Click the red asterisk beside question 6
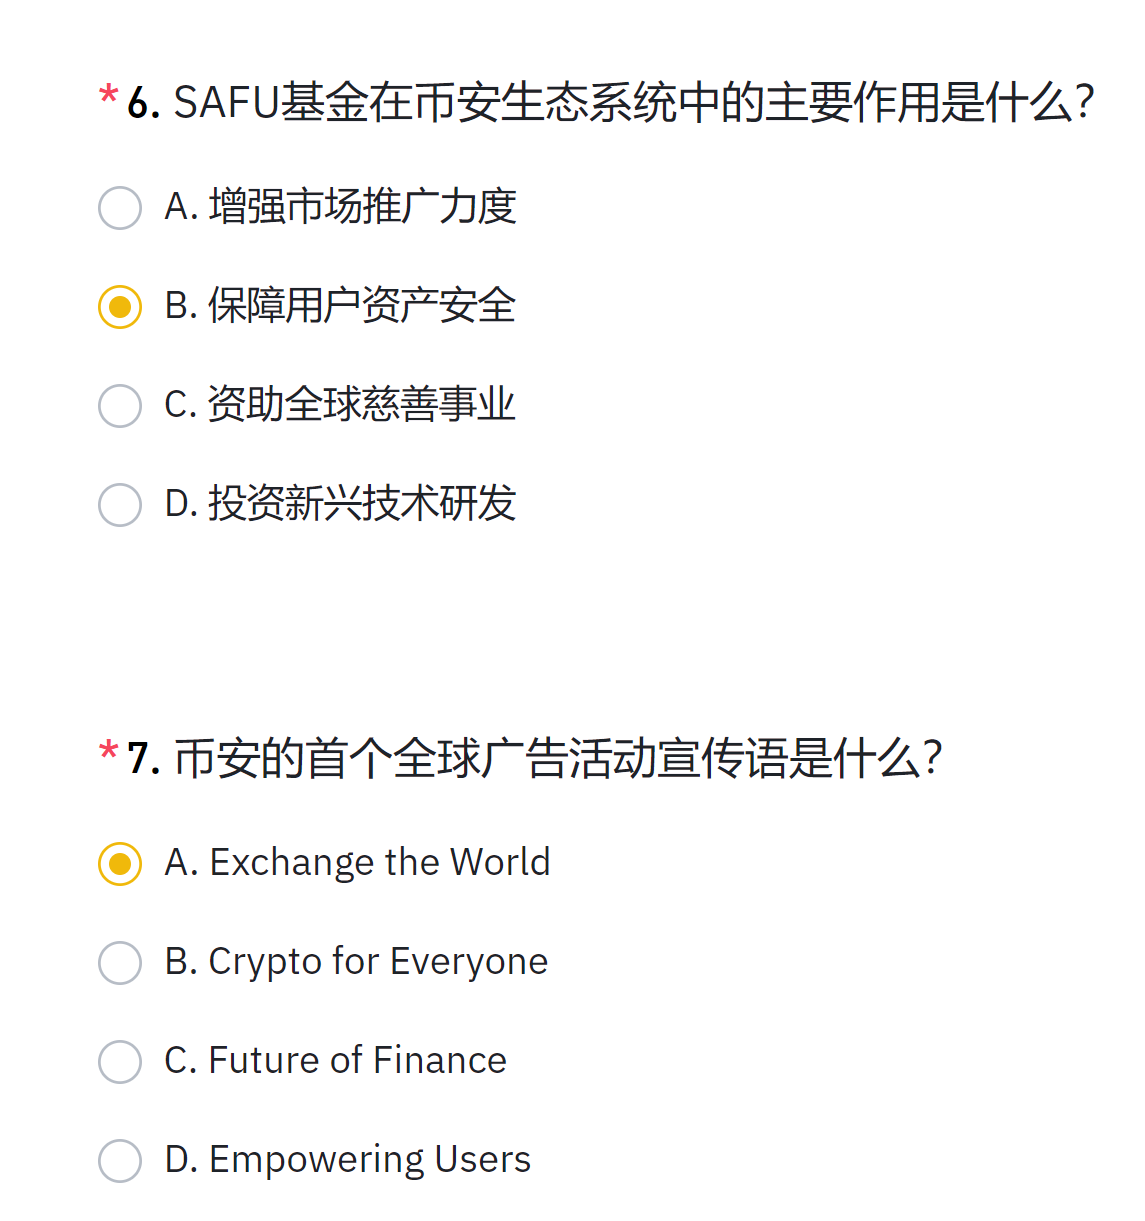This screenshot has height=1221, width=1145. pyautogui.click(x=108, y=96)
